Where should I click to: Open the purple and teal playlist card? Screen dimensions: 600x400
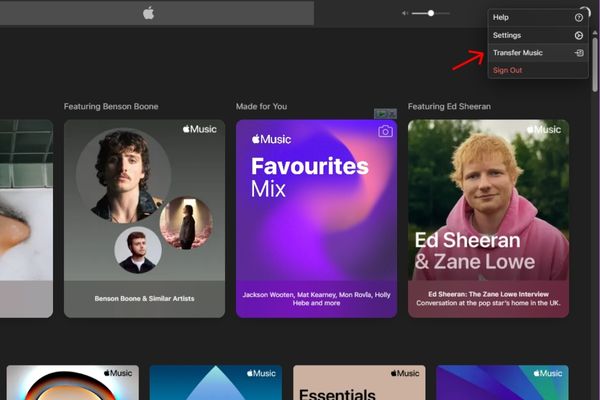(502, 382)
